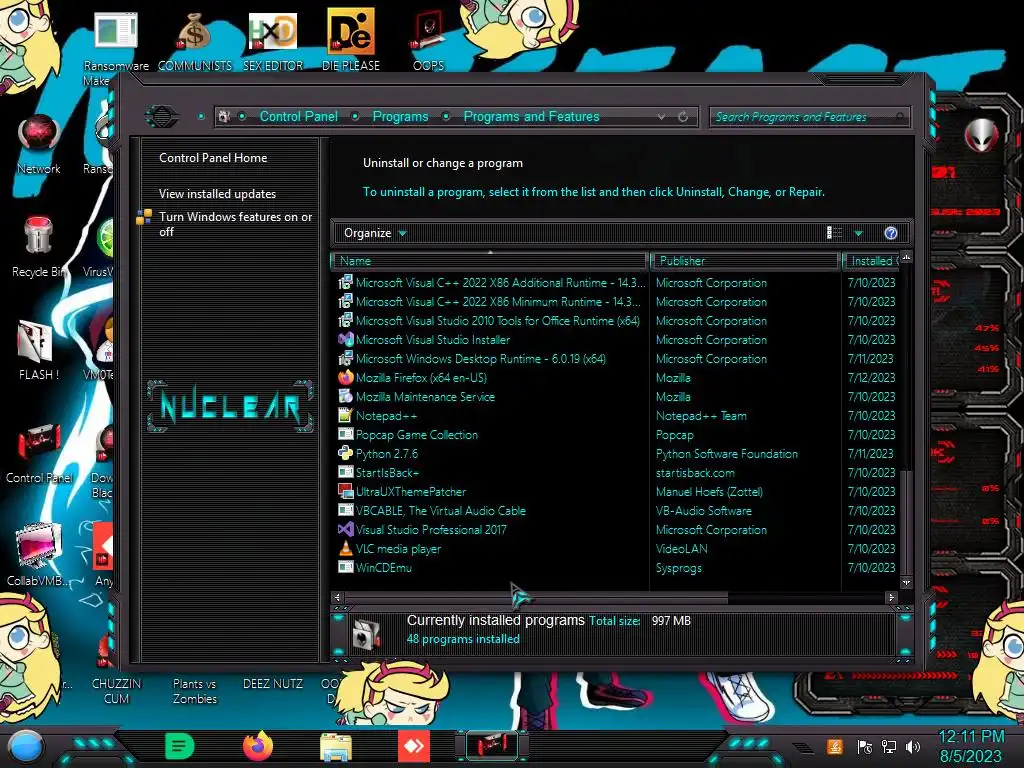Viewport: 1024px width, 768px height.
Task: Click the vertical scrollbar down arrow
Action: tap(906, 582)
